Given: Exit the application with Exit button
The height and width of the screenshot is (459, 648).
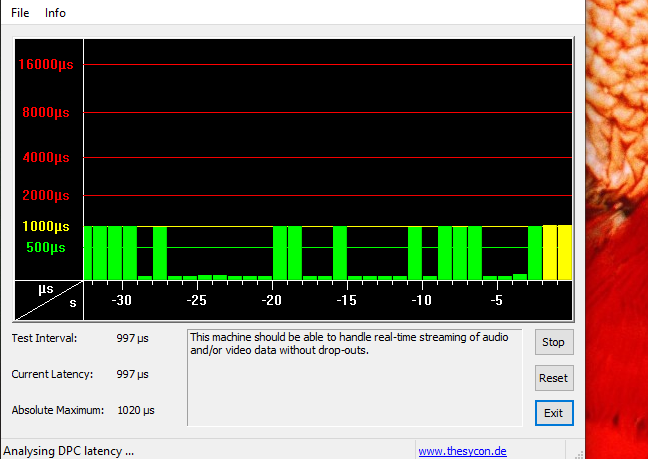Looking at the screenshot, I should click(x=553, y=412).
